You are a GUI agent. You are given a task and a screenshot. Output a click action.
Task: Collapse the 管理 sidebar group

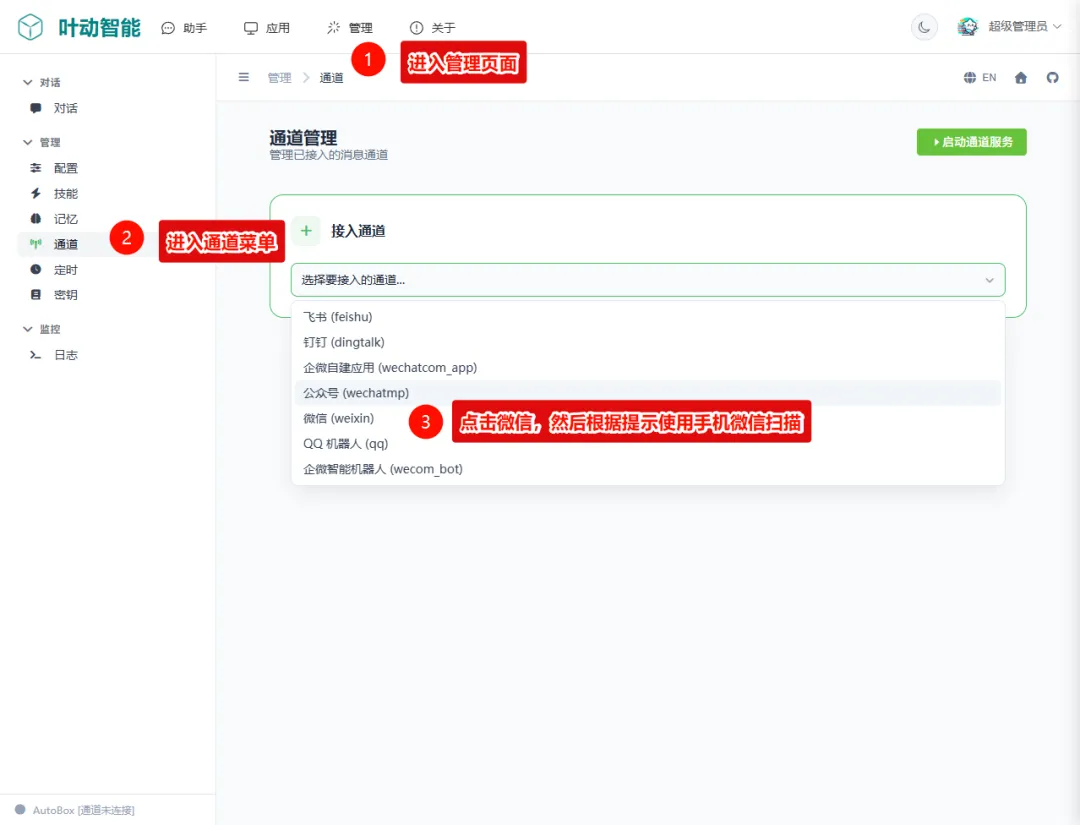click(x=41, y=143)
